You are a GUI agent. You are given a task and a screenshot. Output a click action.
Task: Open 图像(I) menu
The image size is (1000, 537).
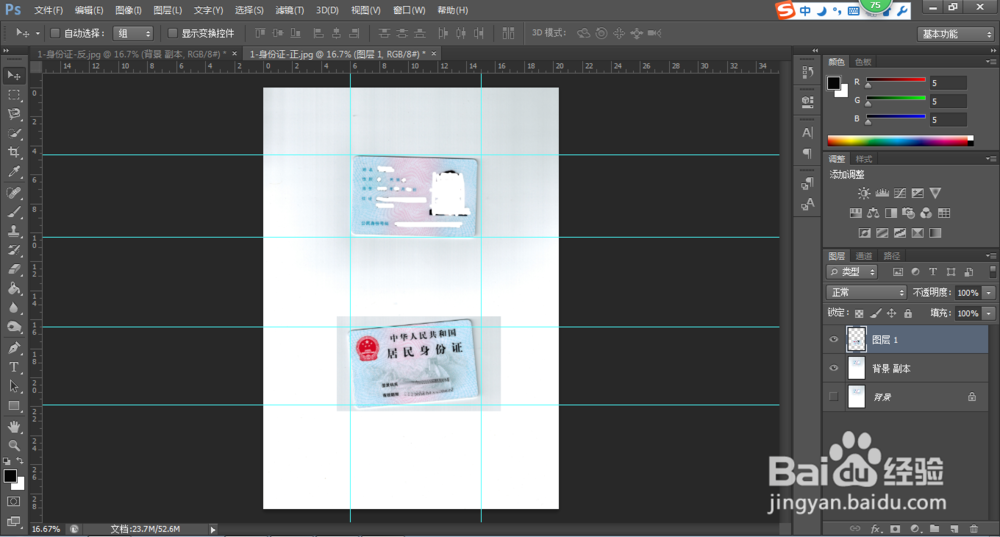click(128, 10)
